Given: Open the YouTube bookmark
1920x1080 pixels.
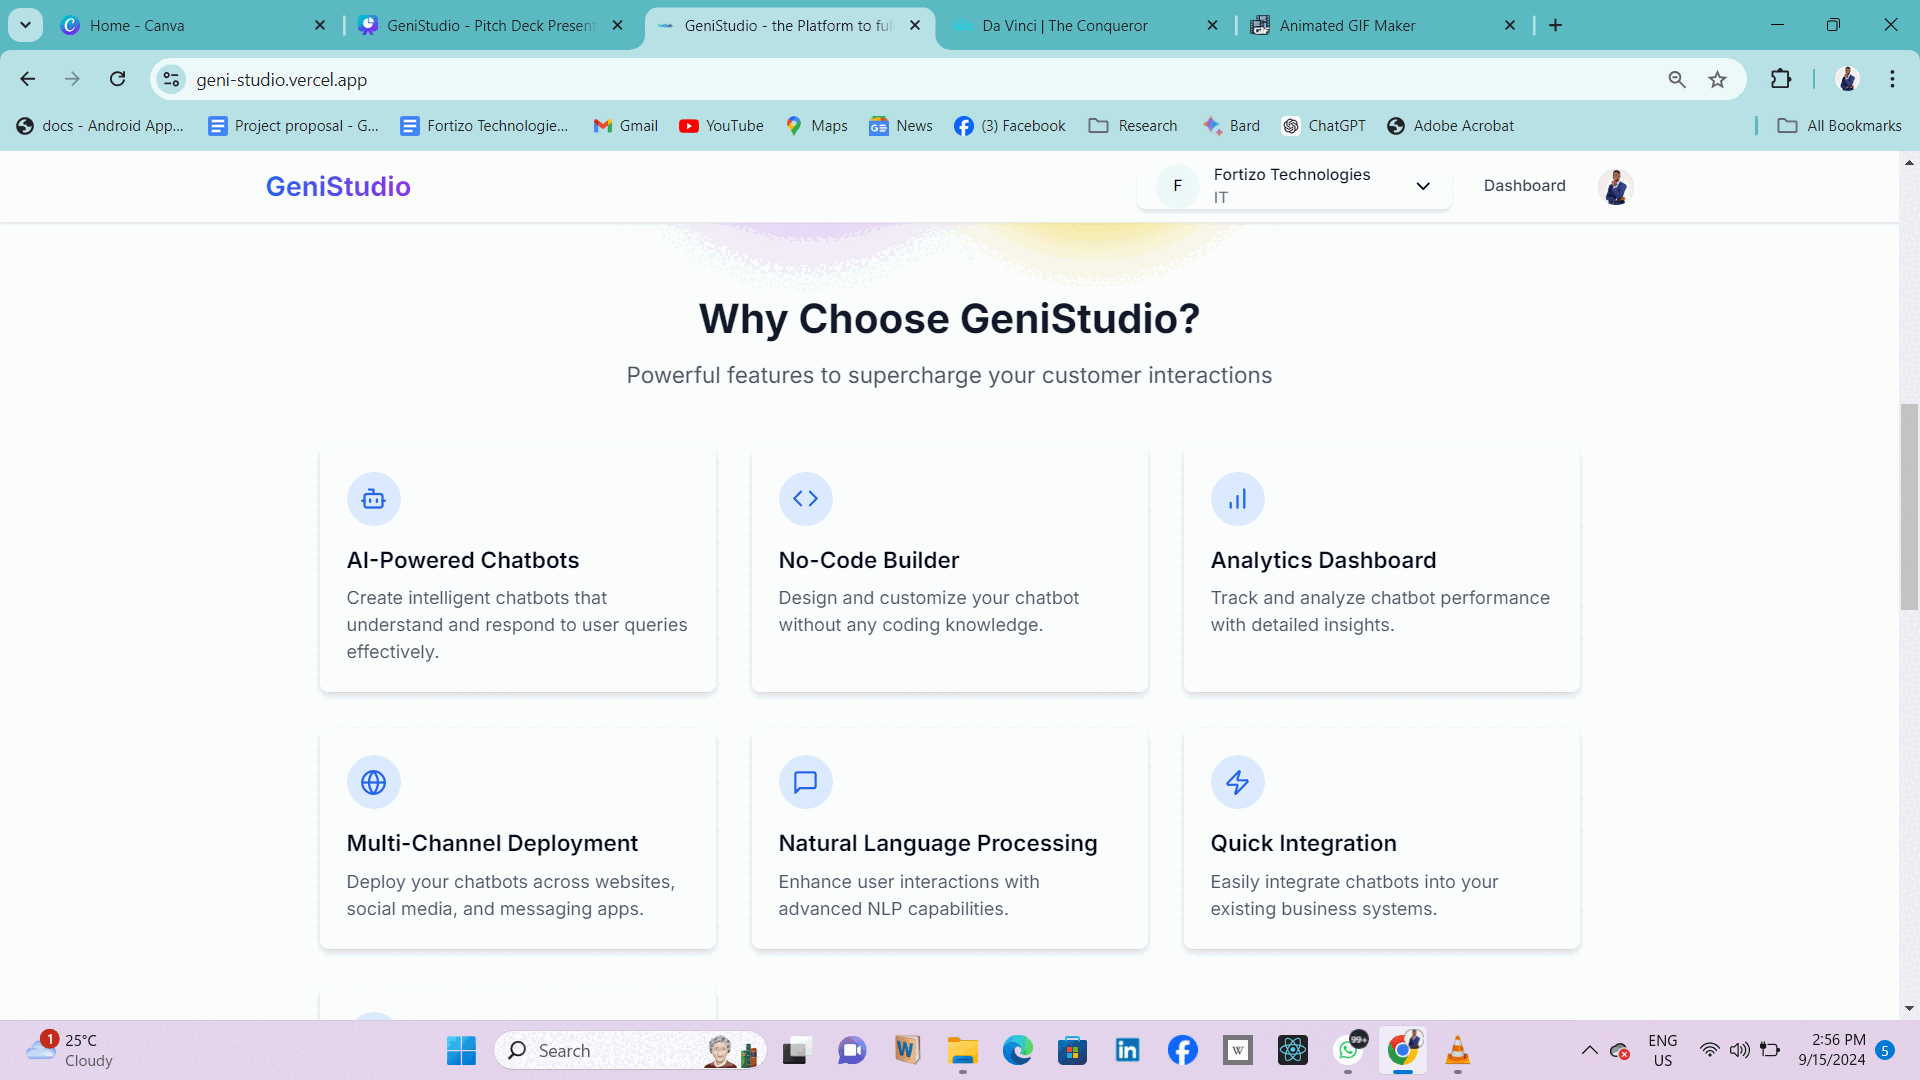Looking at the screenshot, I should [x=721, y=125].
